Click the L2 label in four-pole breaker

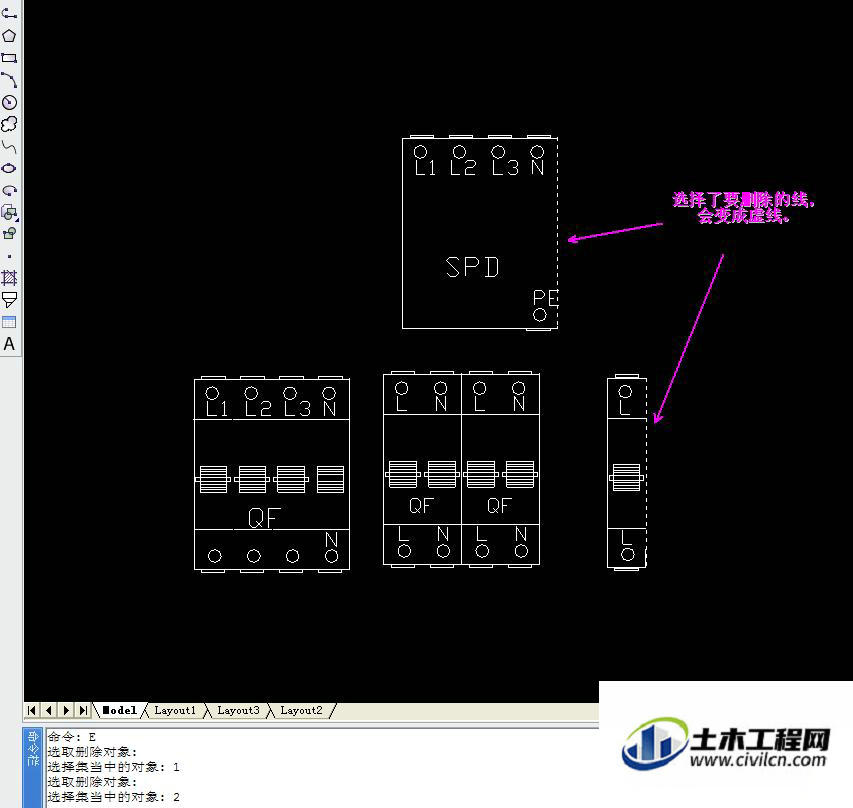point(258,409)
